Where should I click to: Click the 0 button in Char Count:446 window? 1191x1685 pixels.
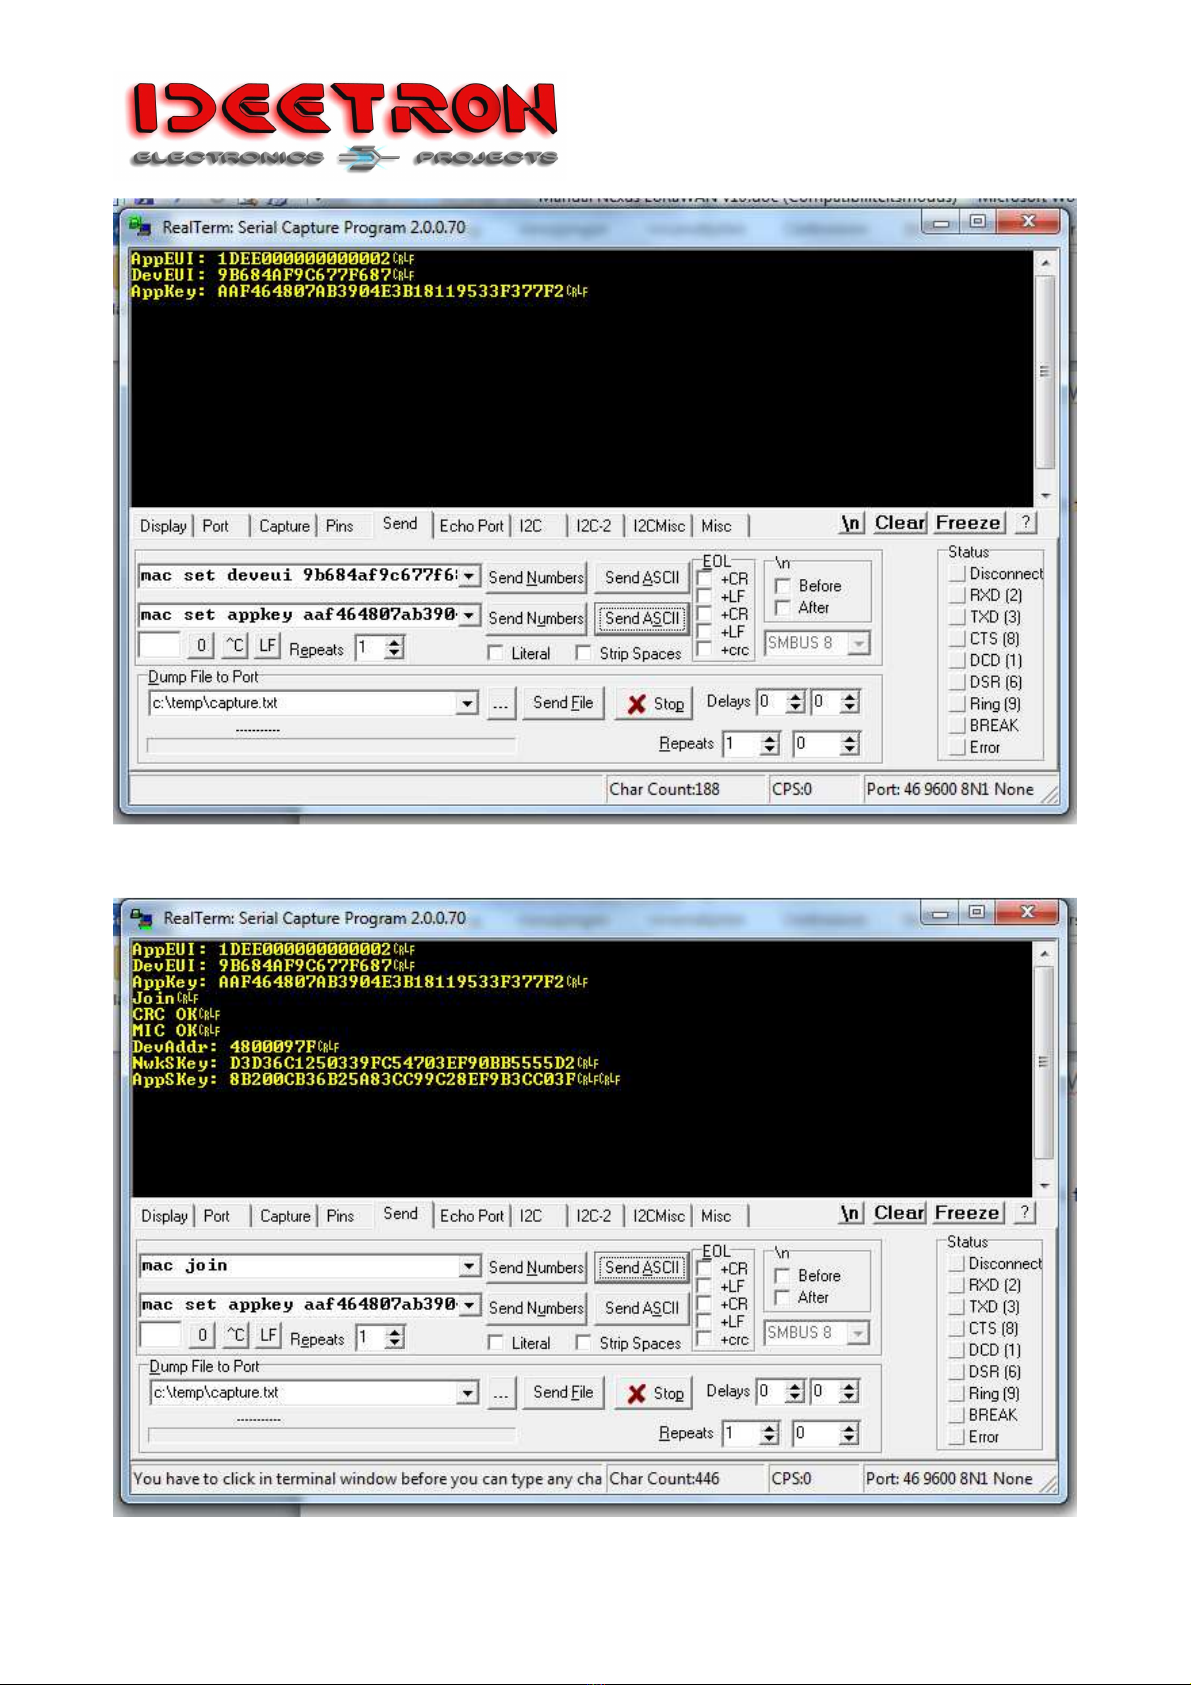coord(202,1335)
